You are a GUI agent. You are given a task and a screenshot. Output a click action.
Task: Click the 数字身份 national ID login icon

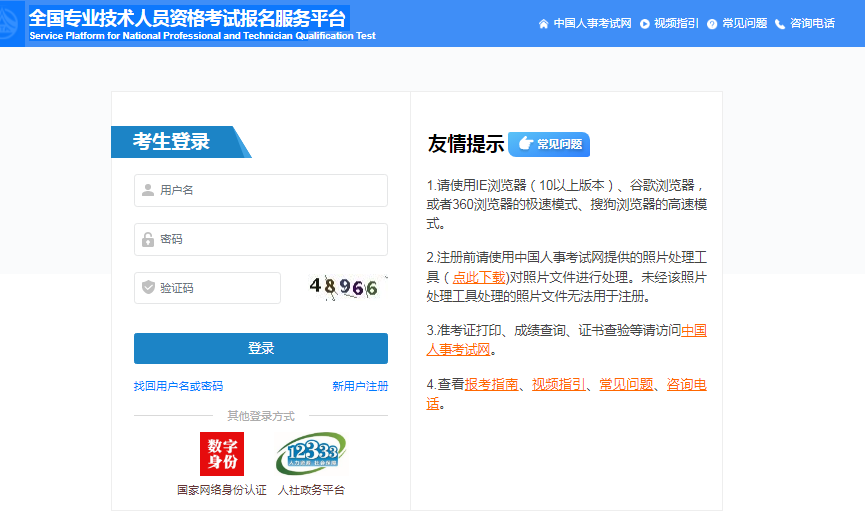222,454
